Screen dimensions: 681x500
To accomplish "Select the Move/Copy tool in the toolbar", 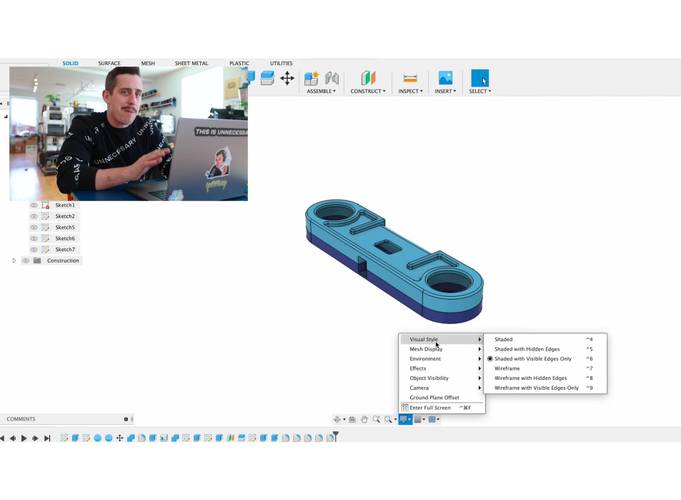I will (x=287, y=79).
